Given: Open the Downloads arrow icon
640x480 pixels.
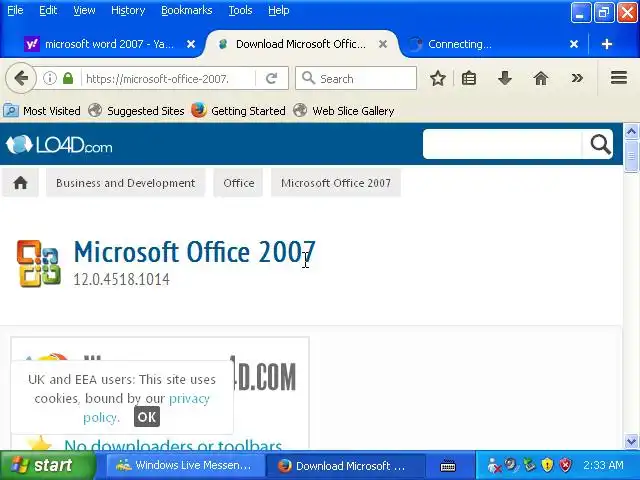Looking at the screenshot, I should 505,78.
